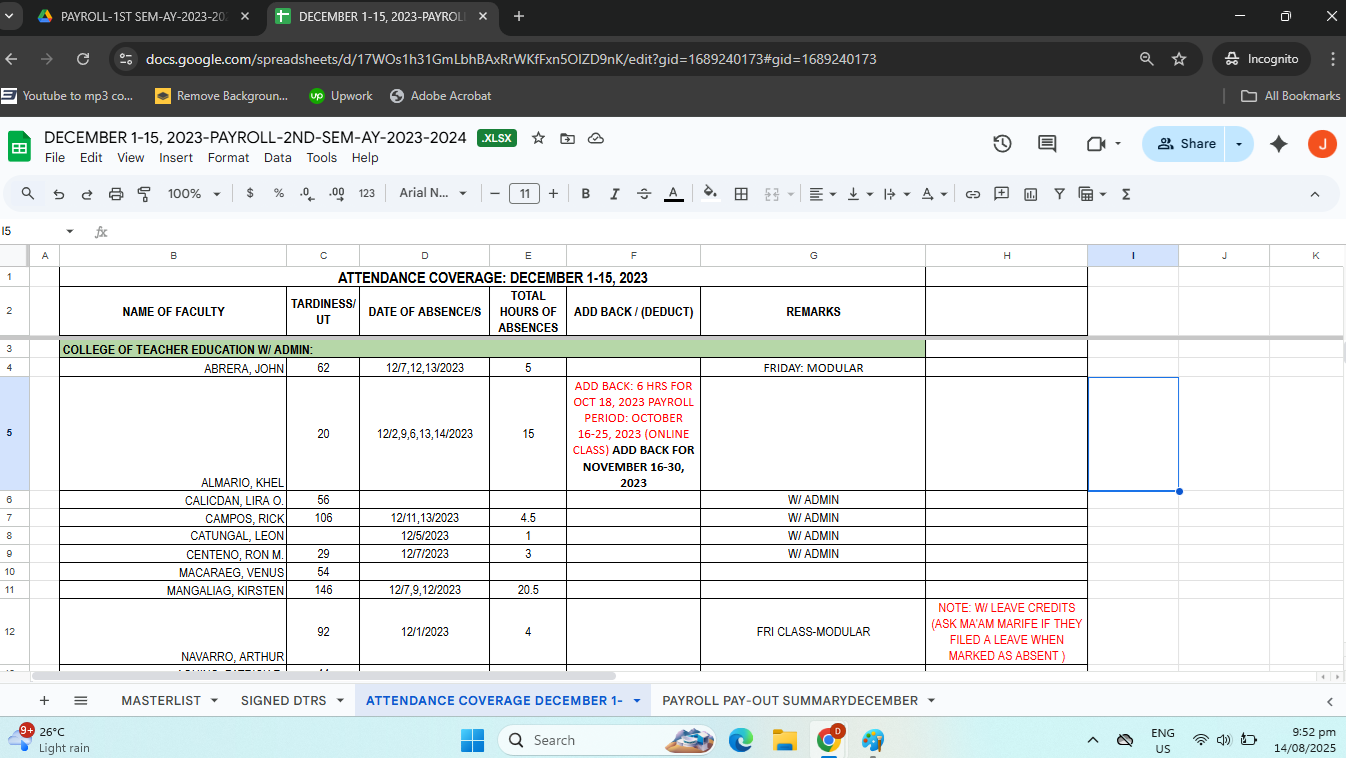Open the Data menu
Viewport: 1346px width, 758px height.
tap(278, 158)
